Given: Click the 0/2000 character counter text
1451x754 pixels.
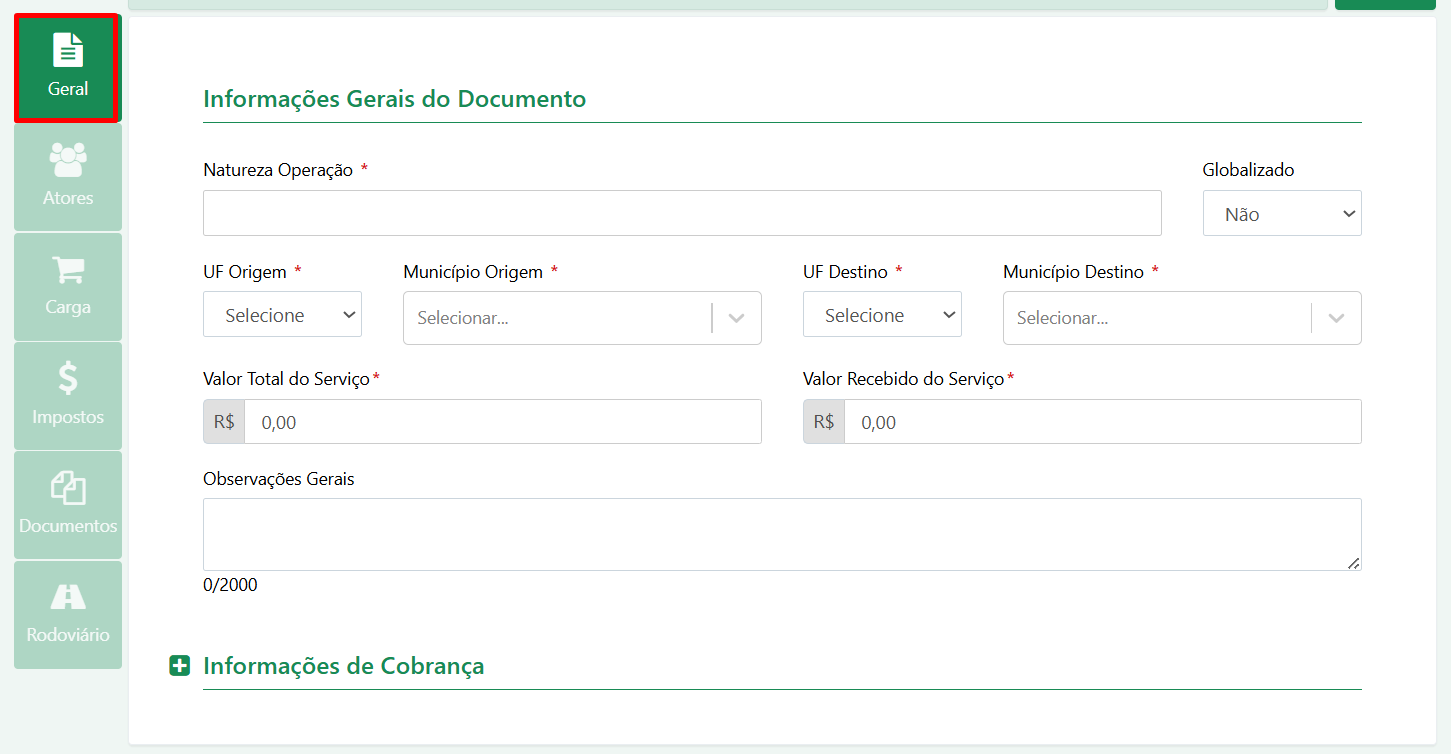Looking at the screenshot, I should click(230, 585).
